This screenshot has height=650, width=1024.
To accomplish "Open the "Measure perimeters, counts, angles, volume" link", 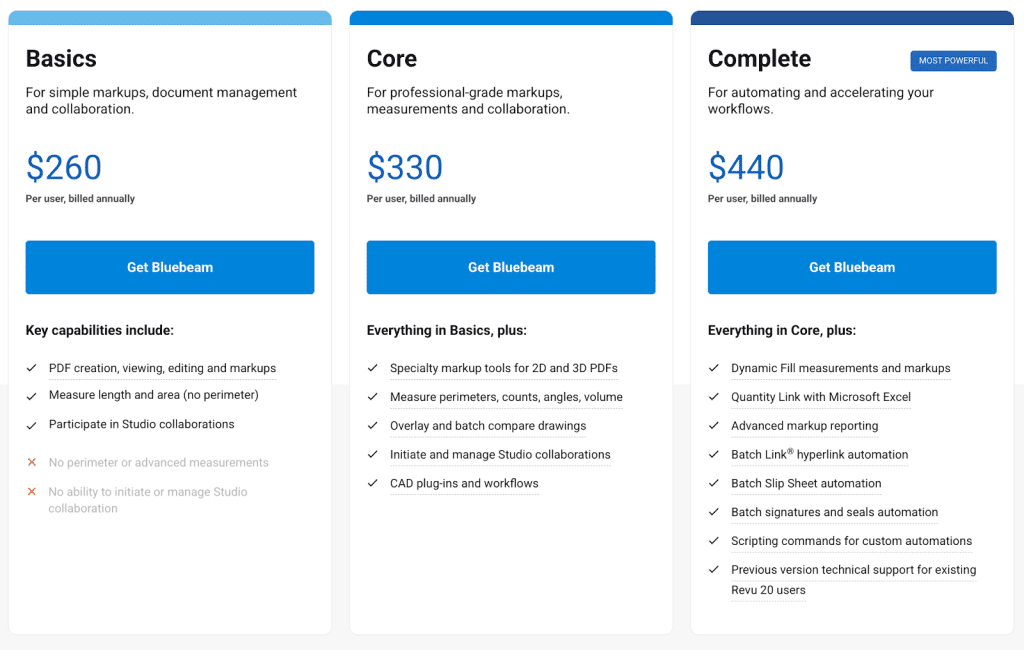I will [x=505, y=397].
